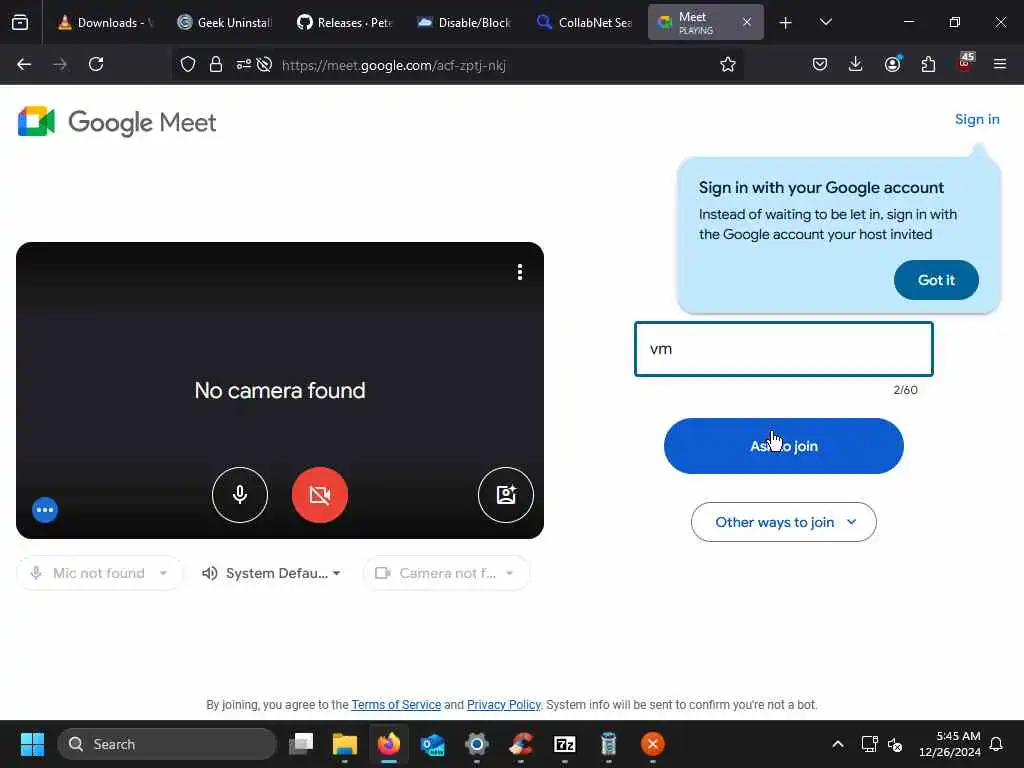Click the orange X app in taskbar

pos(652,744)
